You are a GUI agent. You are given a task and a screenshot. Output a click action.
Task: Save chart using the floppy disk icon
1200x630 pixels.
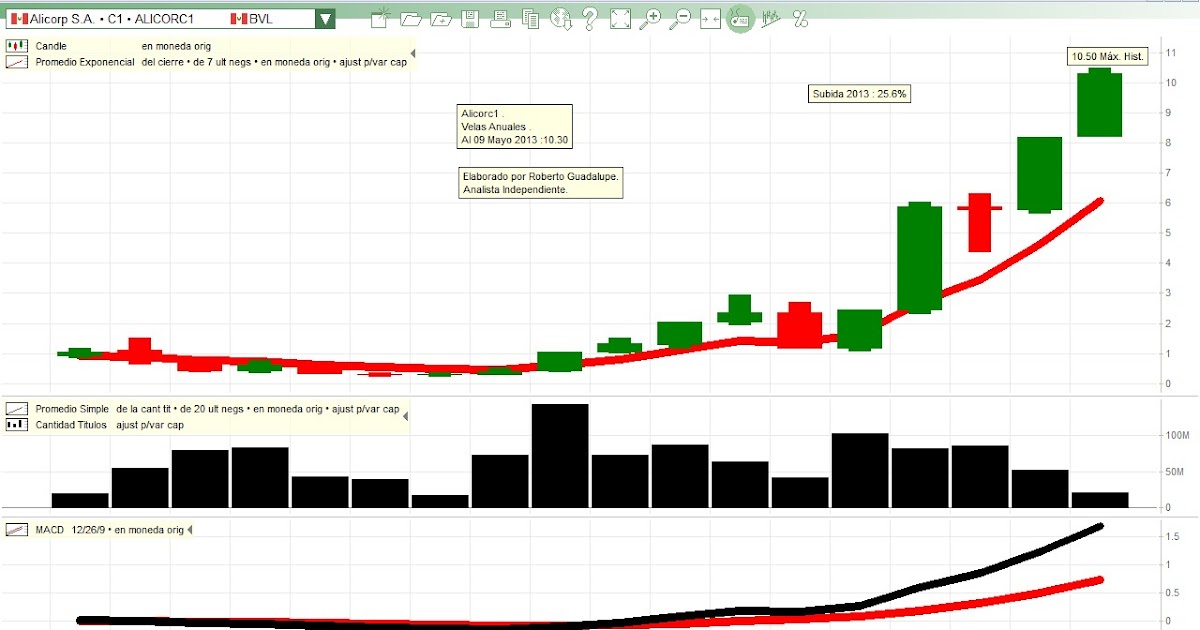tap(470, 18)
